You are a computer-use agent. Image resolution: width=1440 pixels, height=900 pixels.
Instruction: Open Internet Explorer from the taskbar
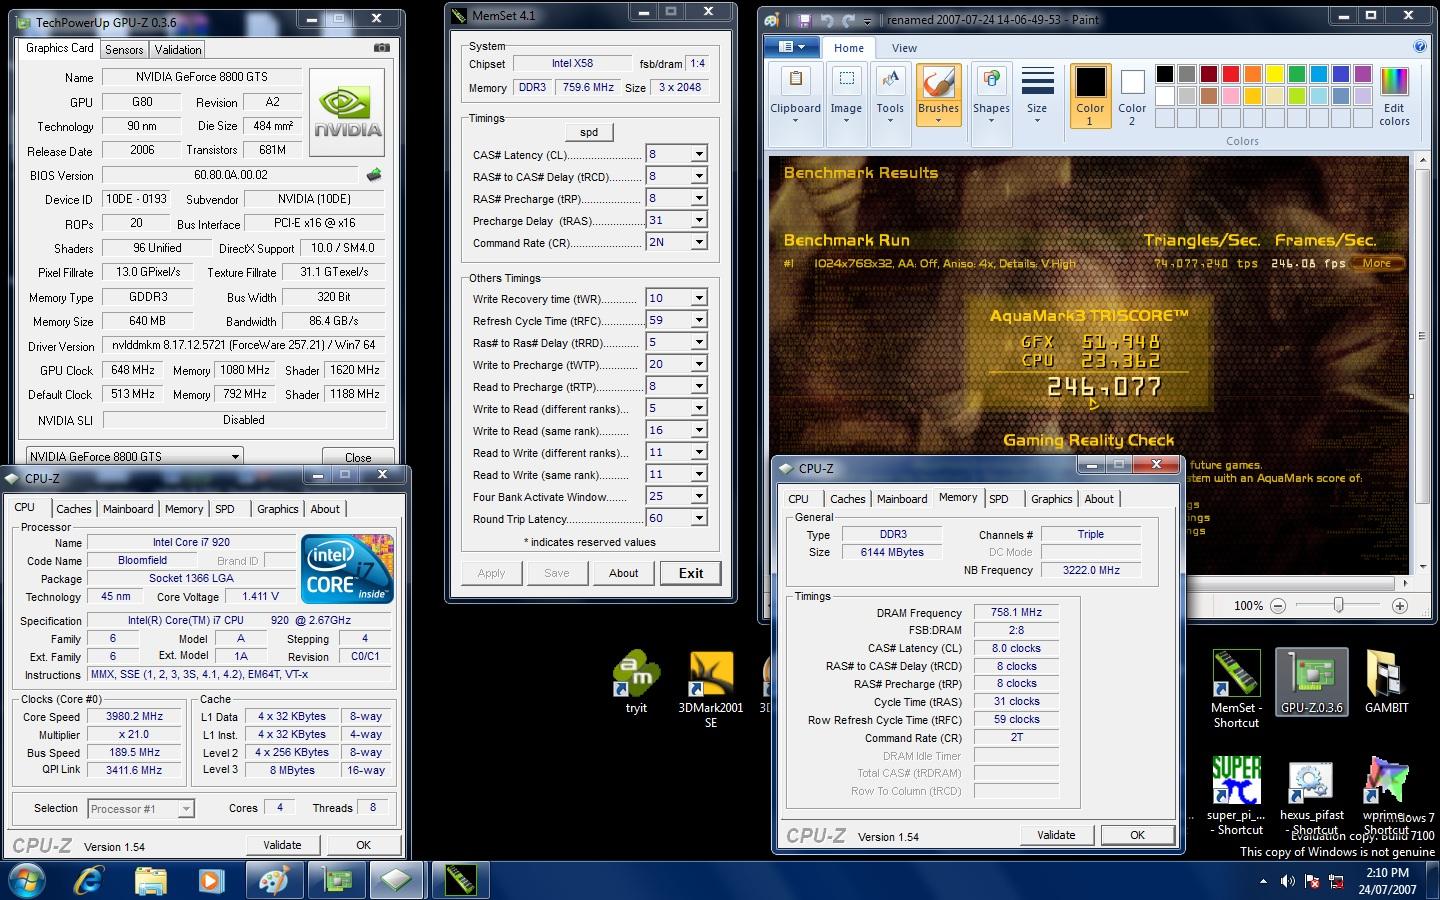pos(90,881)
